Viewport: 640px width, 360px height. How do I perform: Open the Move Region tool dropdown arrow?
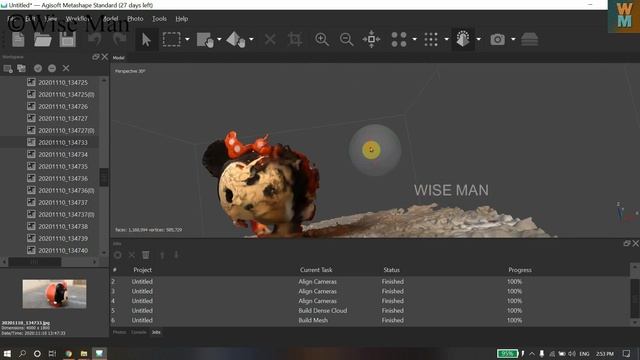219,40
